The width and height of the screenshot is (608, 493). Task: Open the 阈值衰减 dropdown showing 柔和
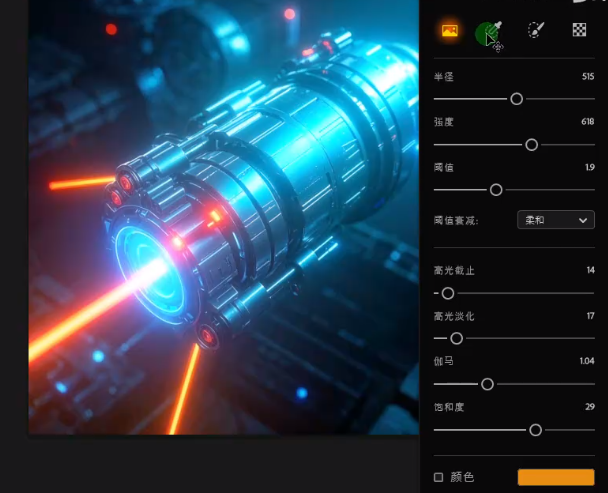pyautogui.click(x=555, y=219)
